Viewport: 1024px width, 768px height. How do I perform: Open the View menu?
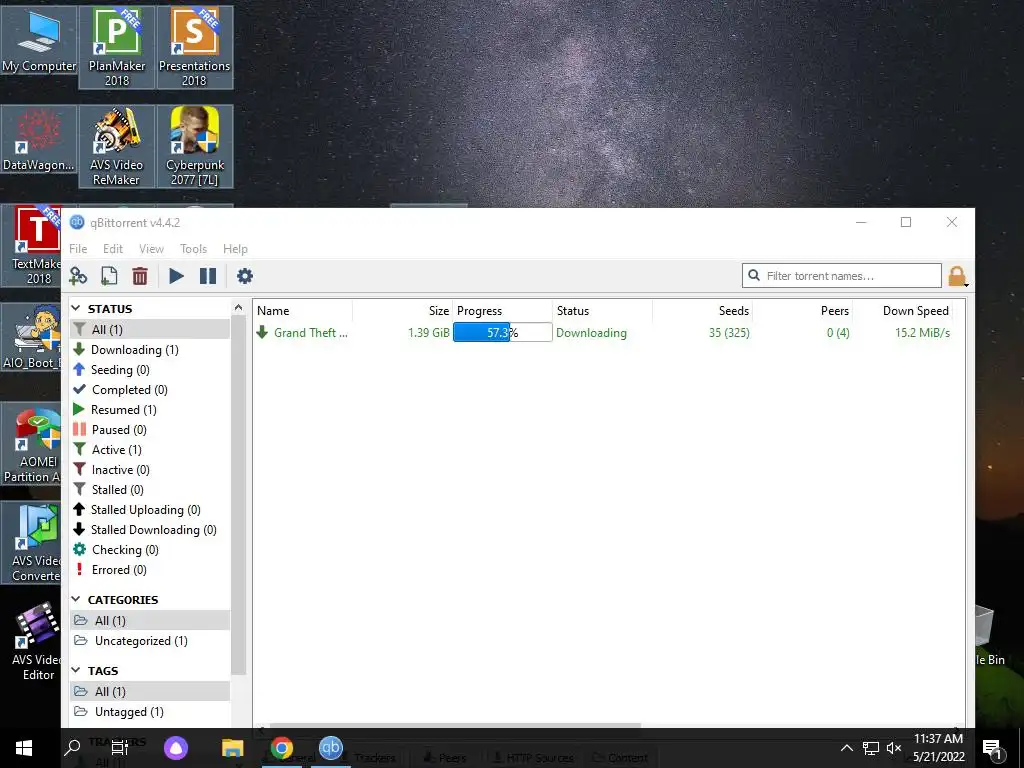point(151,249)
